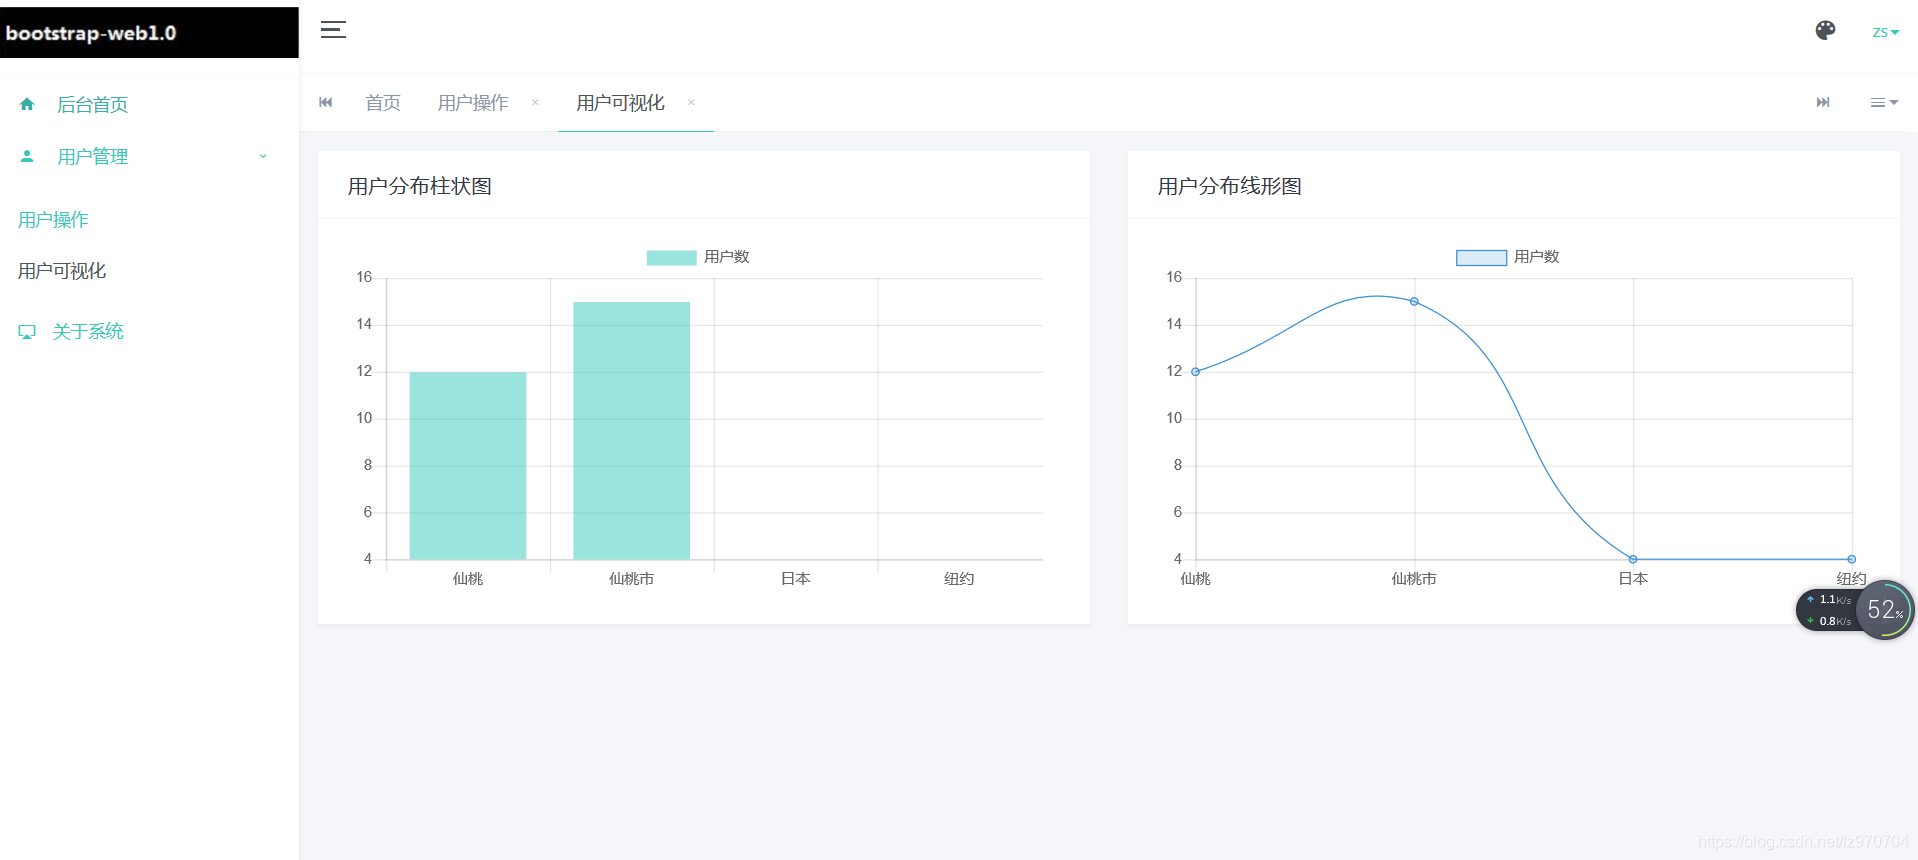Click the 仙桃市 data point on line chart

(1414, 301)
